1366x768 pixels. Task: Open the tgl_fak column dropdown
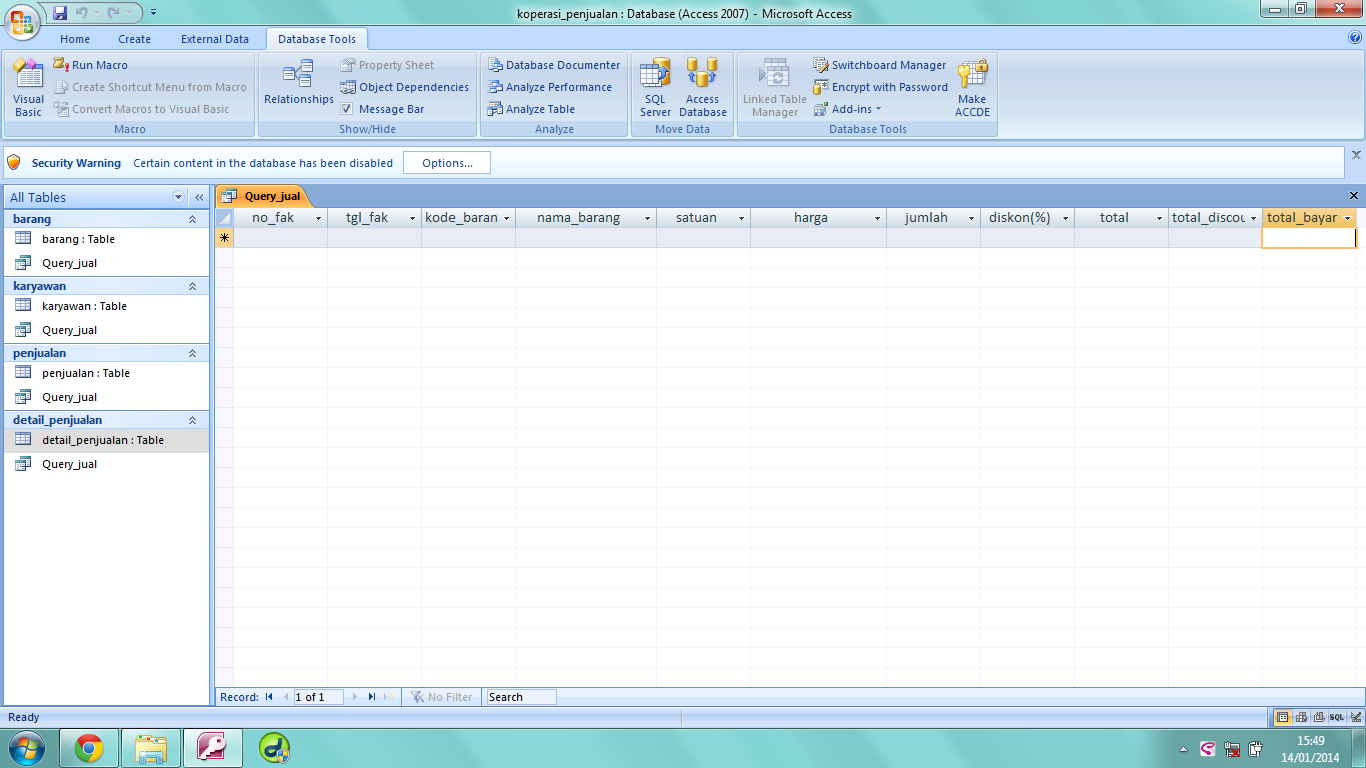pyautogui.click(x=412, y=218)
